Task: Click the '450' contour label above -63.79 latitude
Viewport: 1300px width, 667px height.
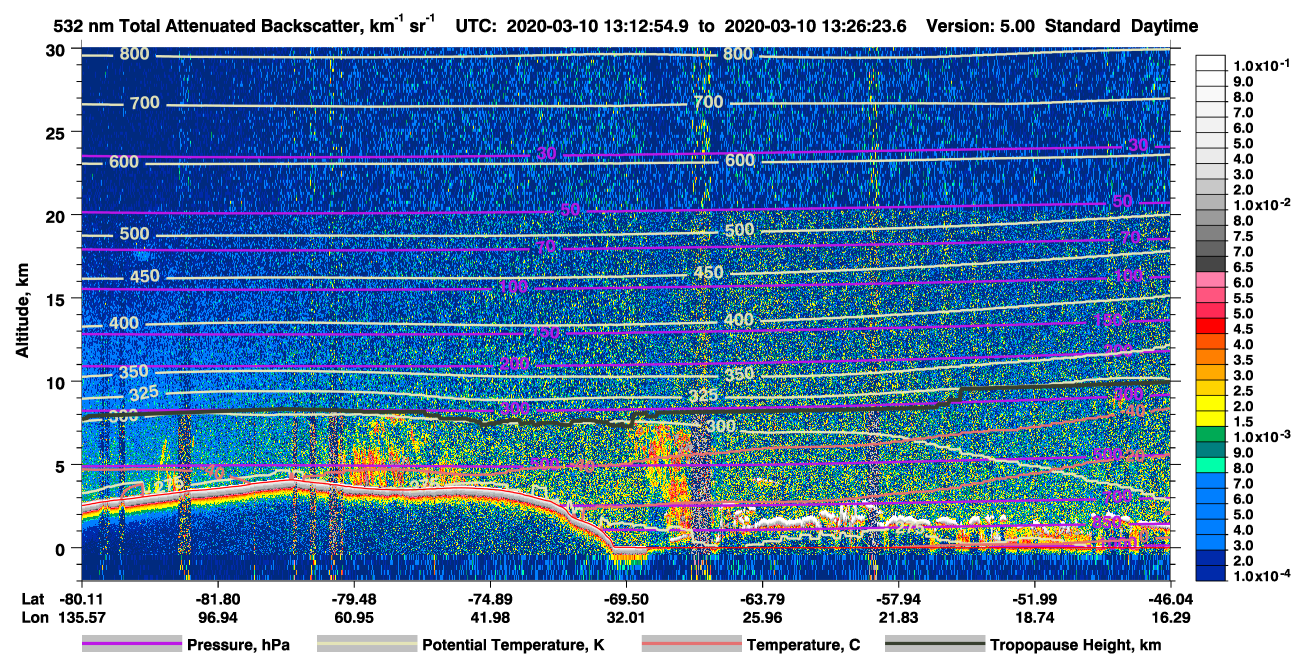Action: (708, 273)
